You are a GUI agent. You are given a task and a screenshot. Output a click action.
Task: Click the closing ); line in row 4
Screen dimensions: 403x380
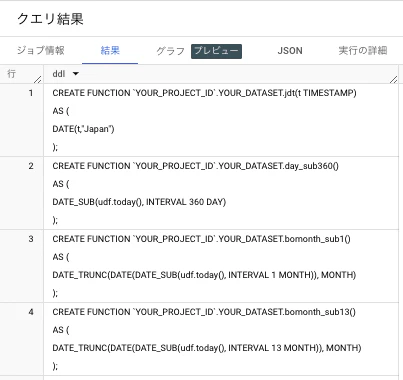pos(55,366)
